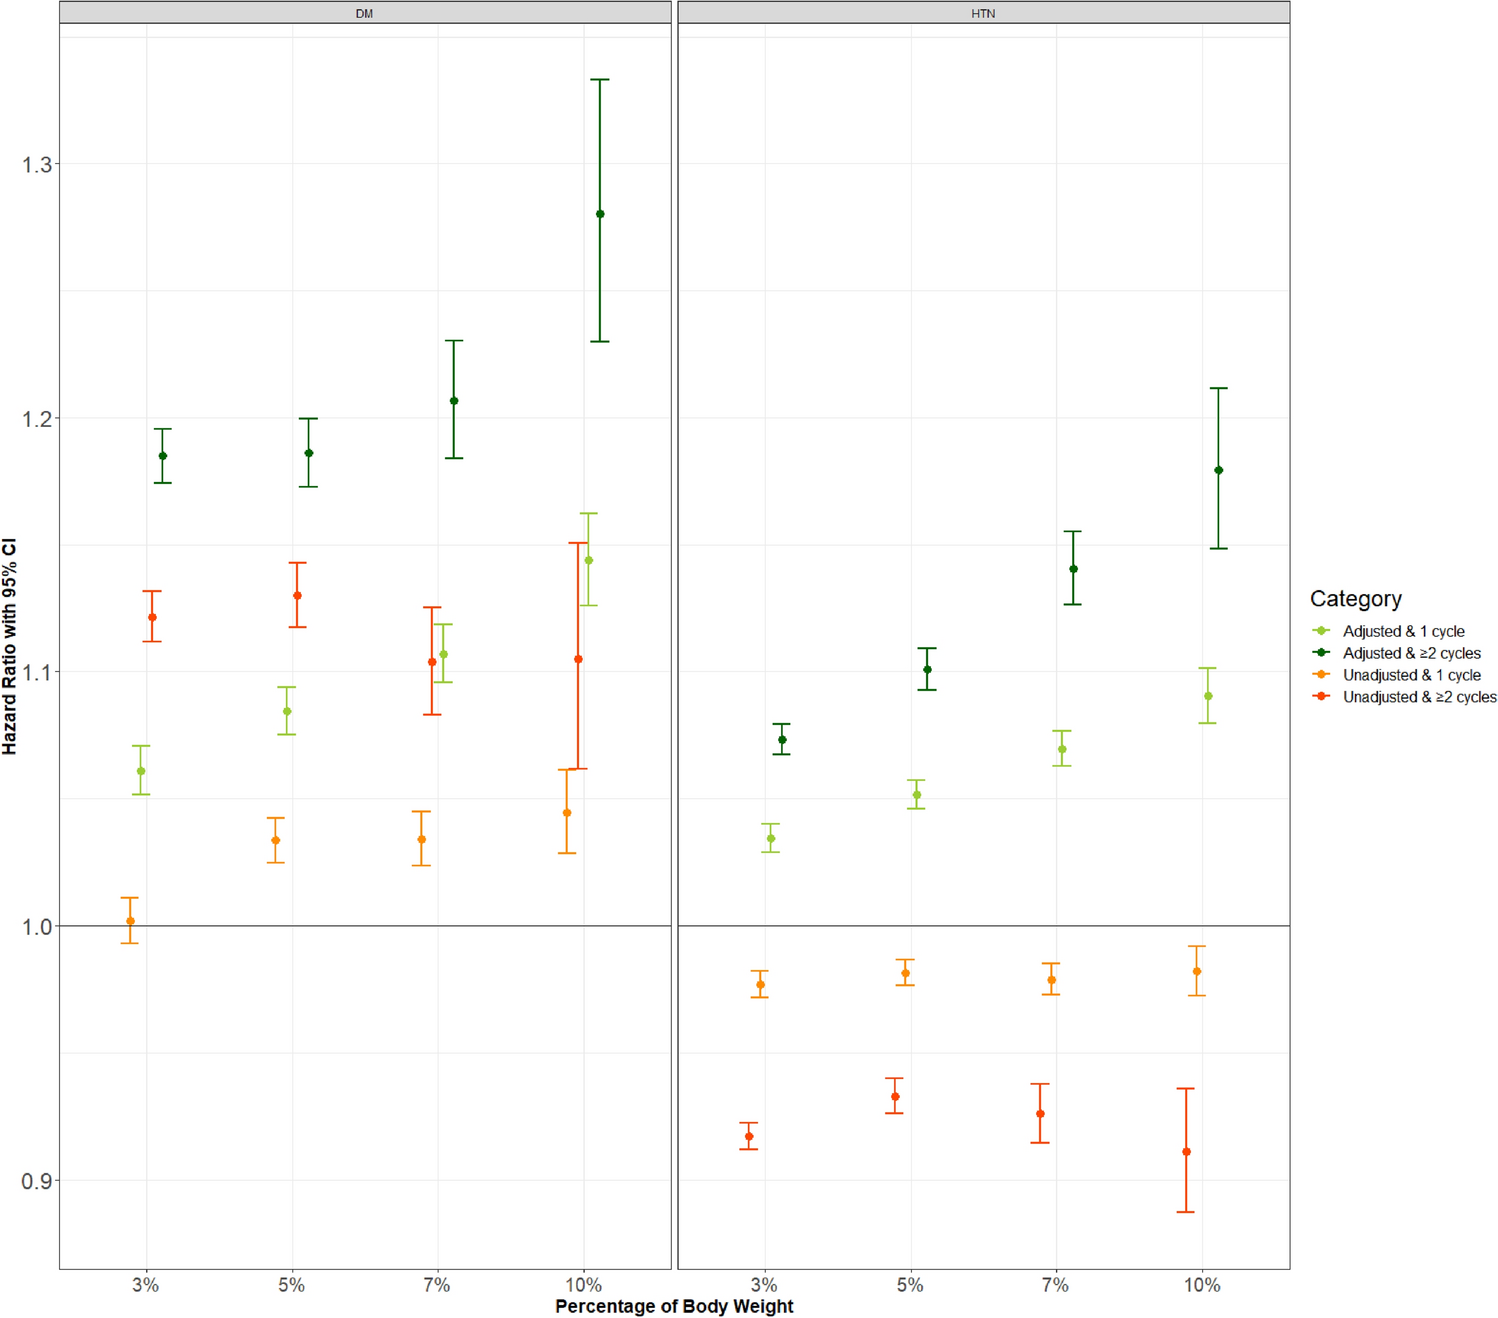
Task: Click the dark green point at 10% in DM panel
Action: tap(600, 214)
